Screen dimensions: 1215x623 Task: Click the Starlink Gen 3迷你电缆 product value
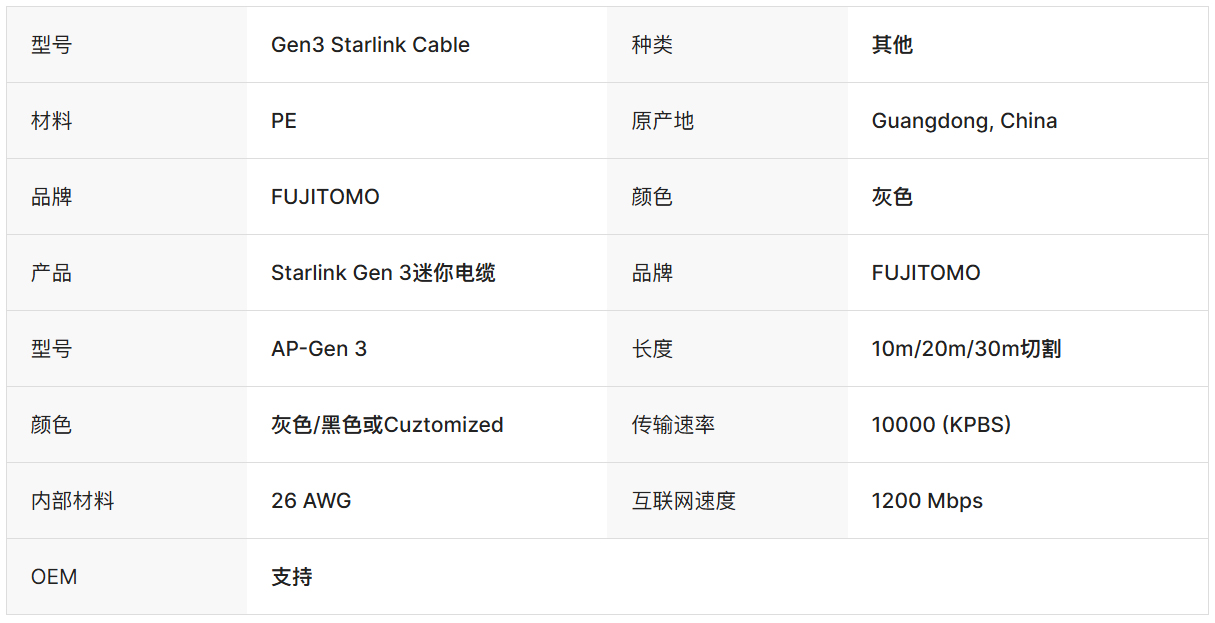pyautogui.click(x=383, y=273)
